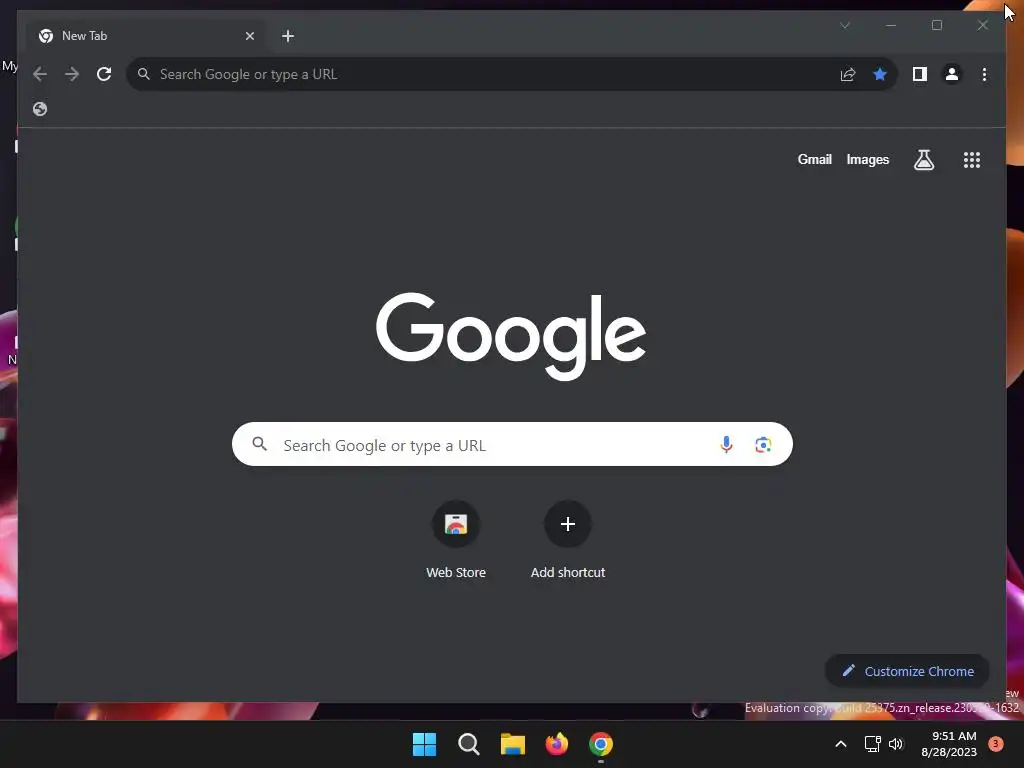The height and width of the screenshot is (768, 1024).
Task: Open the network status tray icon
Action: pos(872,744)
